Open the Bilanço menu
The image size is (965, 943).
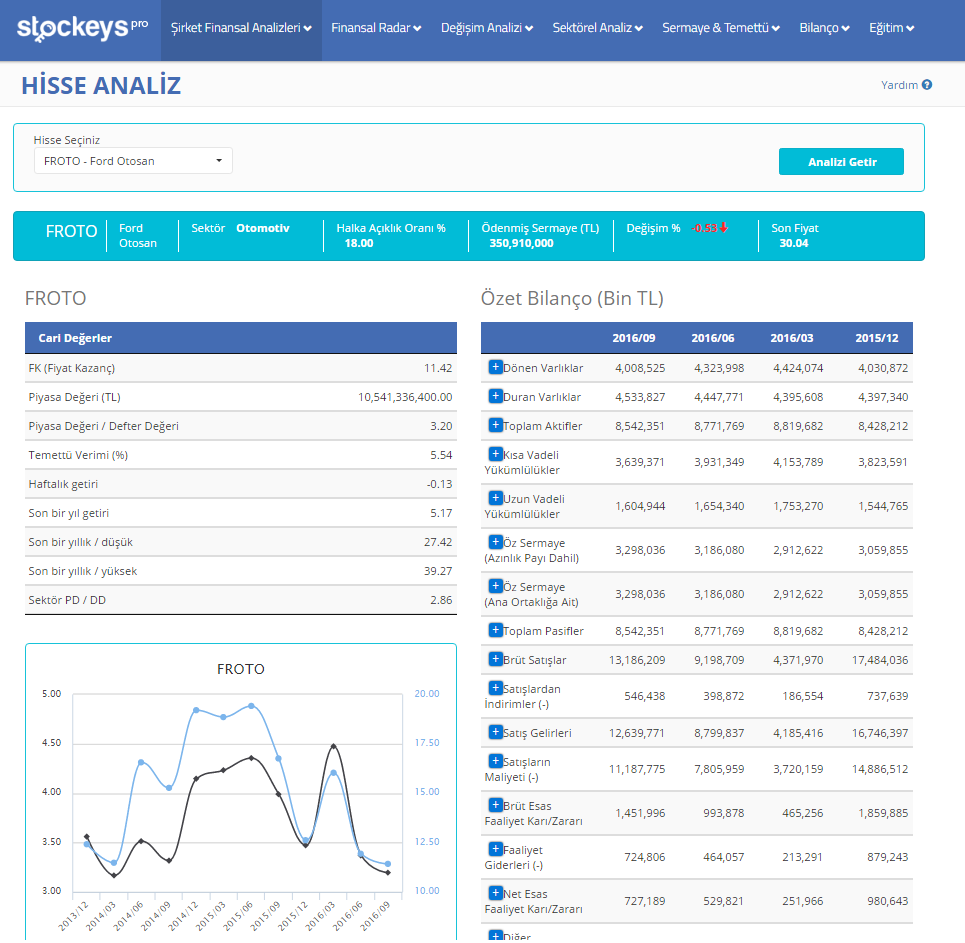pos(824,28)
